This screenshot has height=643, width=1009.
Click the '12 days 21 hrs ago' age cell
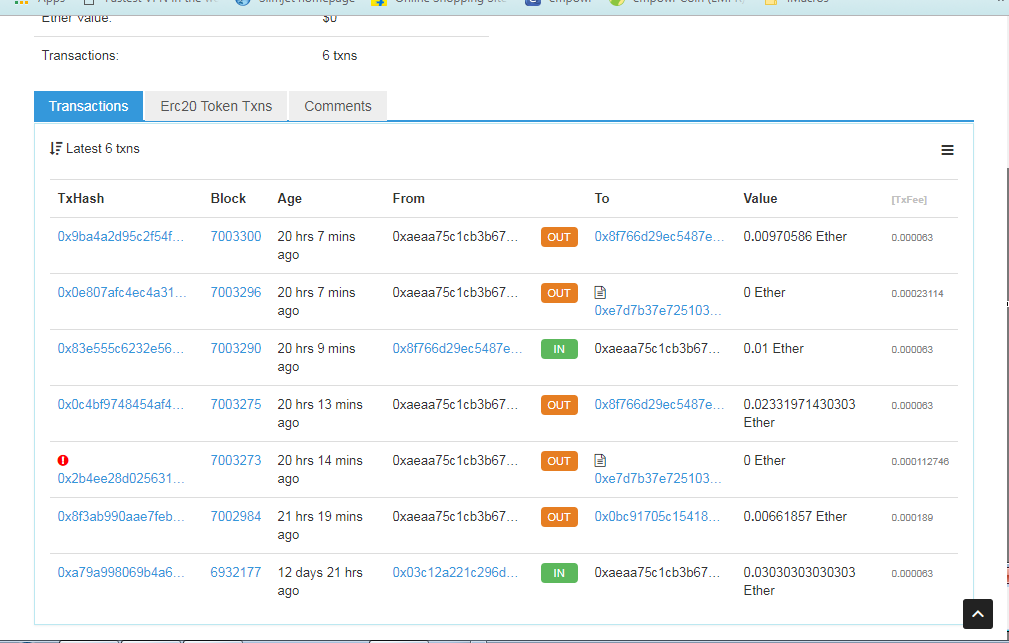pyautogui.click(x=320, y=581)
